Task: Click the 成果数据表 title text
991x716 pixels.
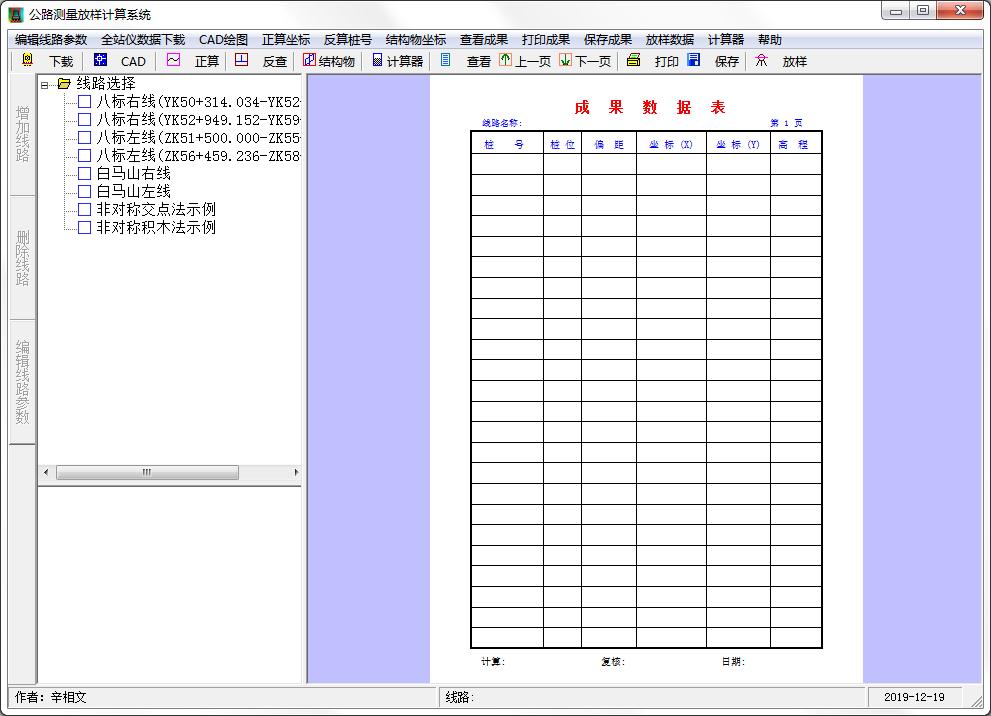Action: point(649,107)
